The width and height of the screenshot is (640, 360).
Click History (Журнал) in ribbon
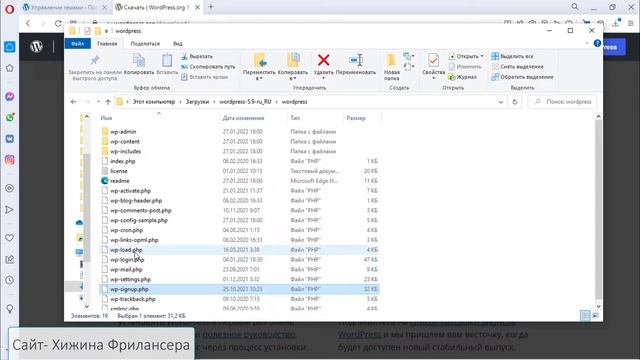[x=462, y=77]
